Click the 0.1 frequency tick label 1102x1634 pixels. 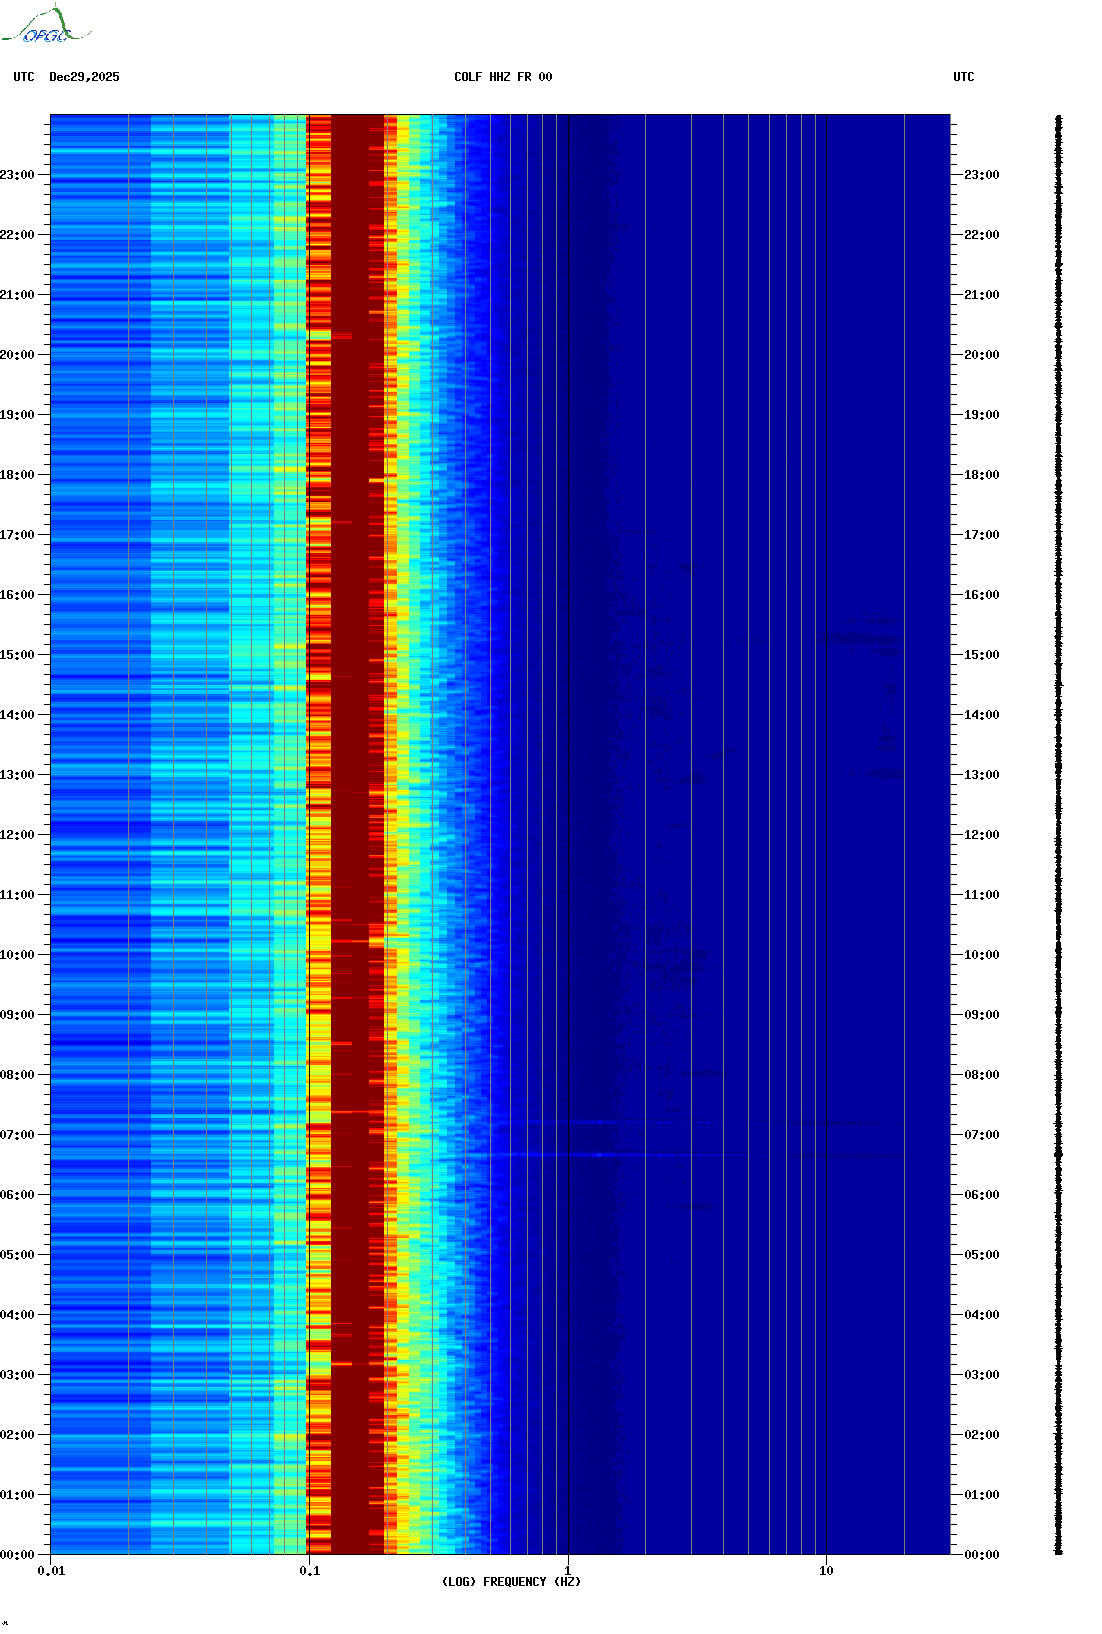point(309,1571)
